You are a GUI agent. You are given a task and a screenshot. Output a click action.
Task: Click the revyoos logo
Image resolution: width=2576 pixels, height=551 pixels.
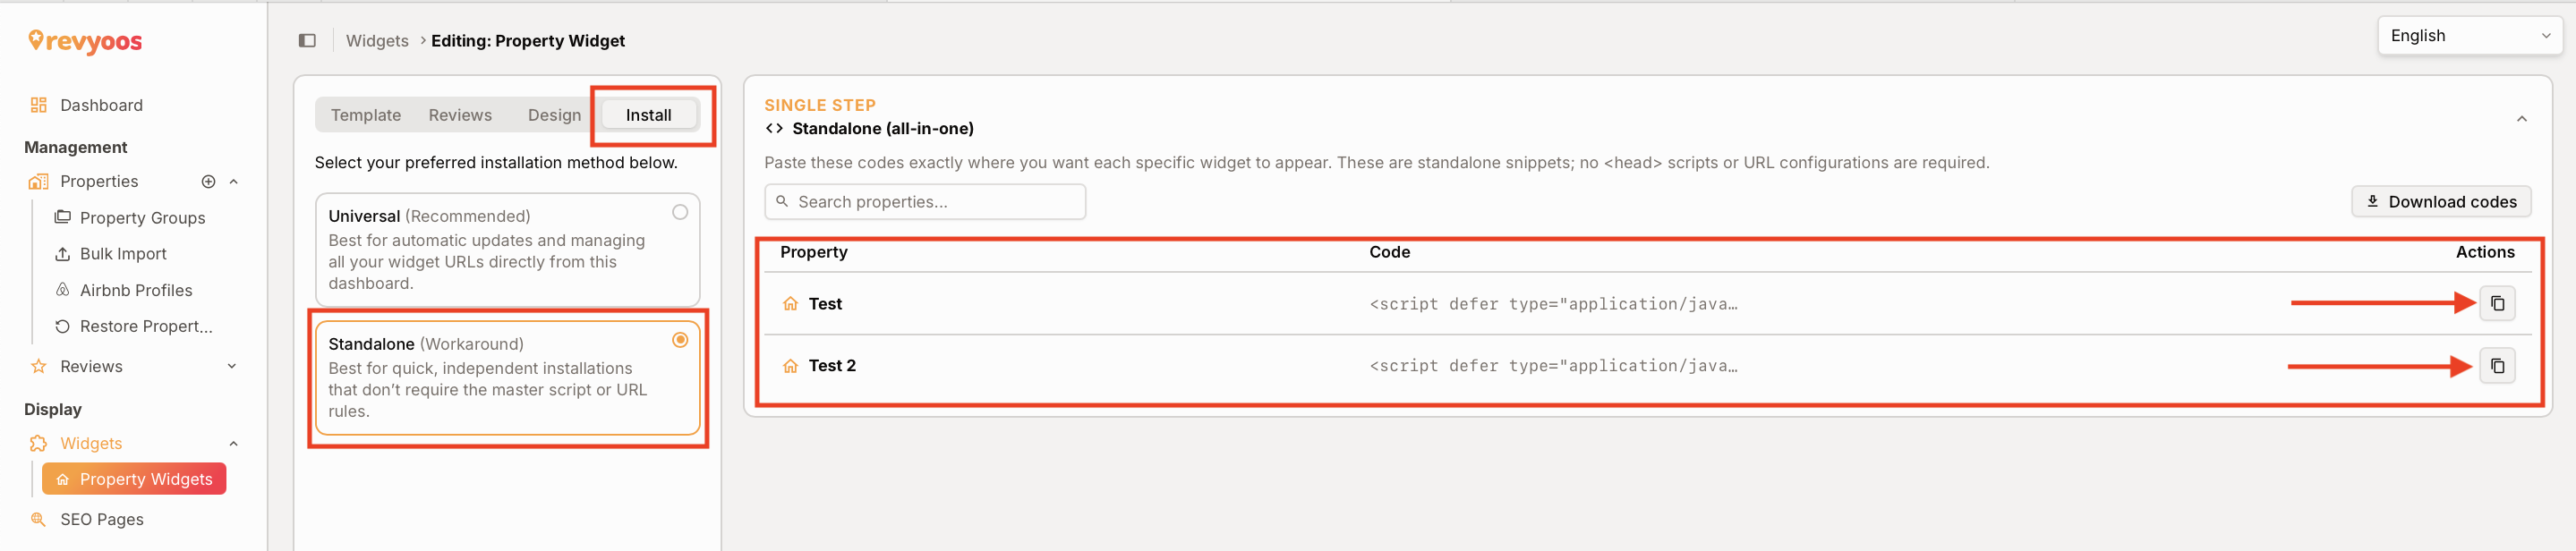(86, 41)
